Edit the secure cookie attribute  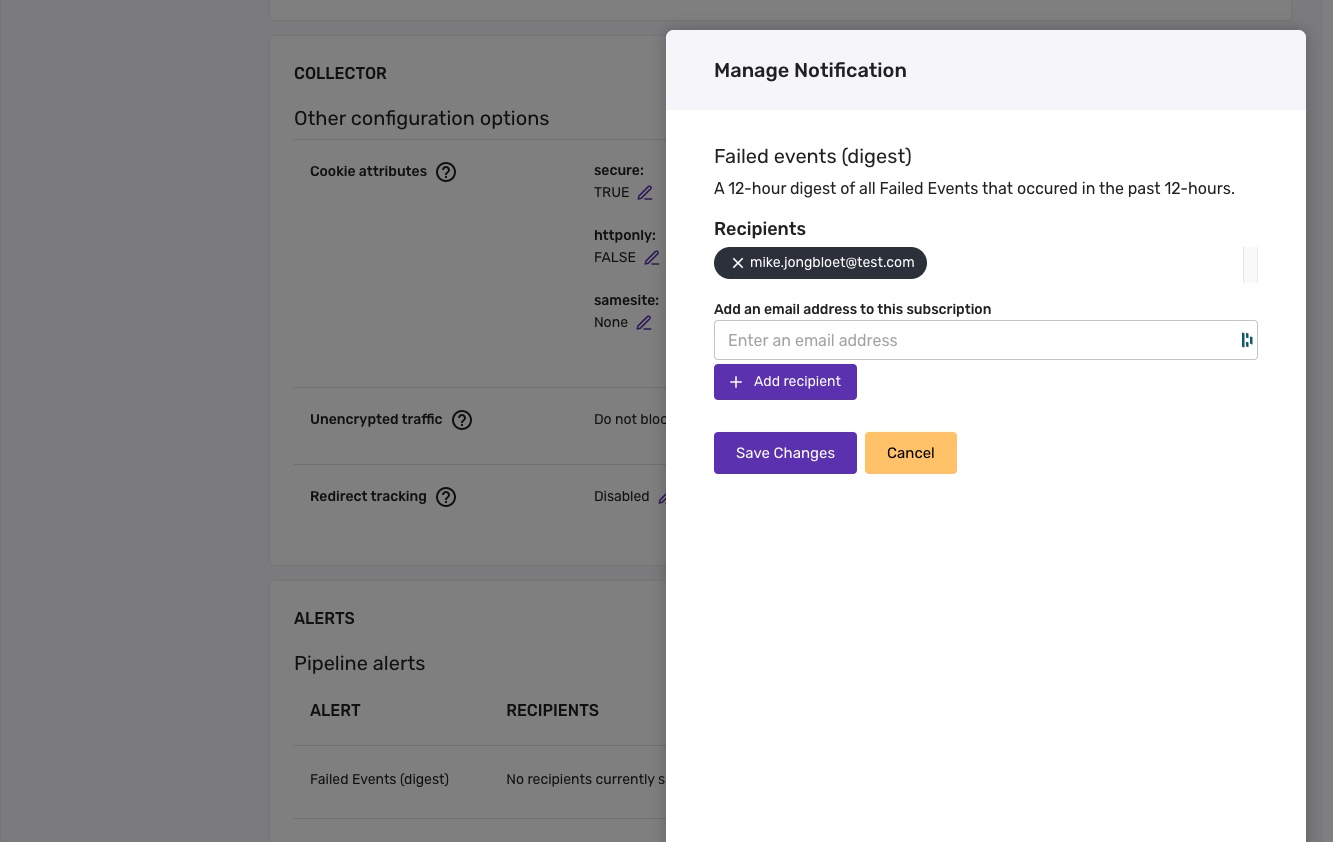tap(645, 193)
